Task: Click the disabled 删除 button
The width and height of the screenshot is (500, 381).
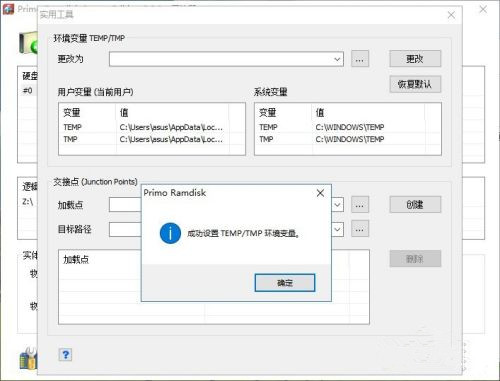Action: pos(415,258)
